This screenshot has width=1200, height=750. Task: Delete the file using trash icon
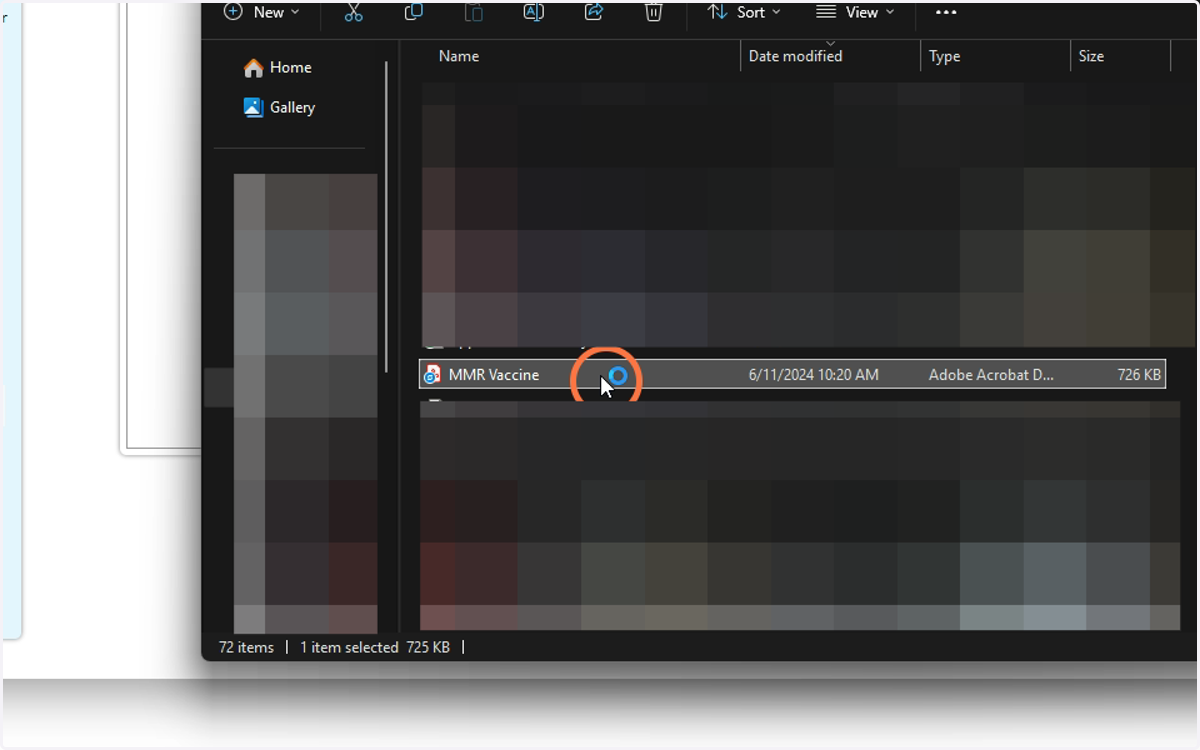tap(653, 12)
